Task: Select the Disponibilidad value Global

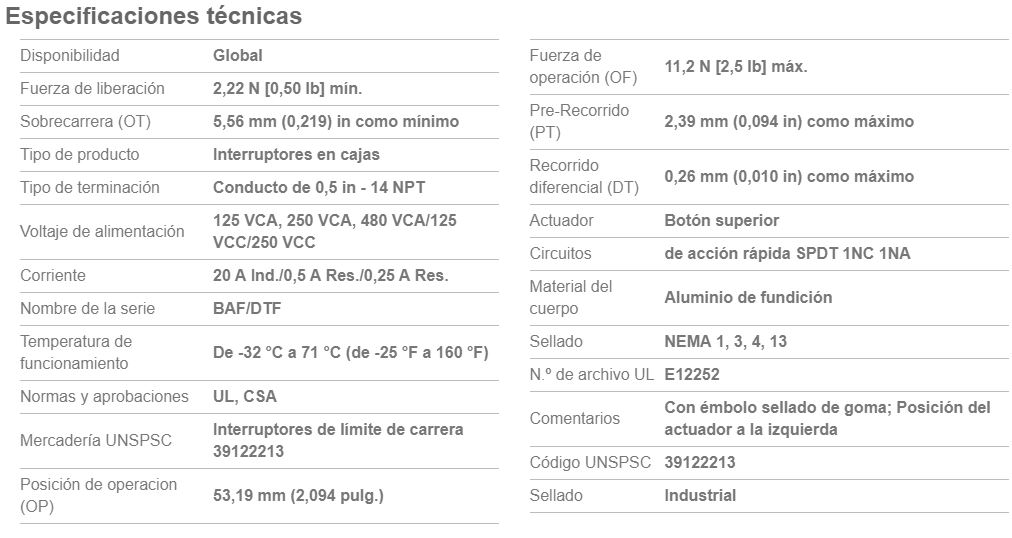Action: coord(238,55)
